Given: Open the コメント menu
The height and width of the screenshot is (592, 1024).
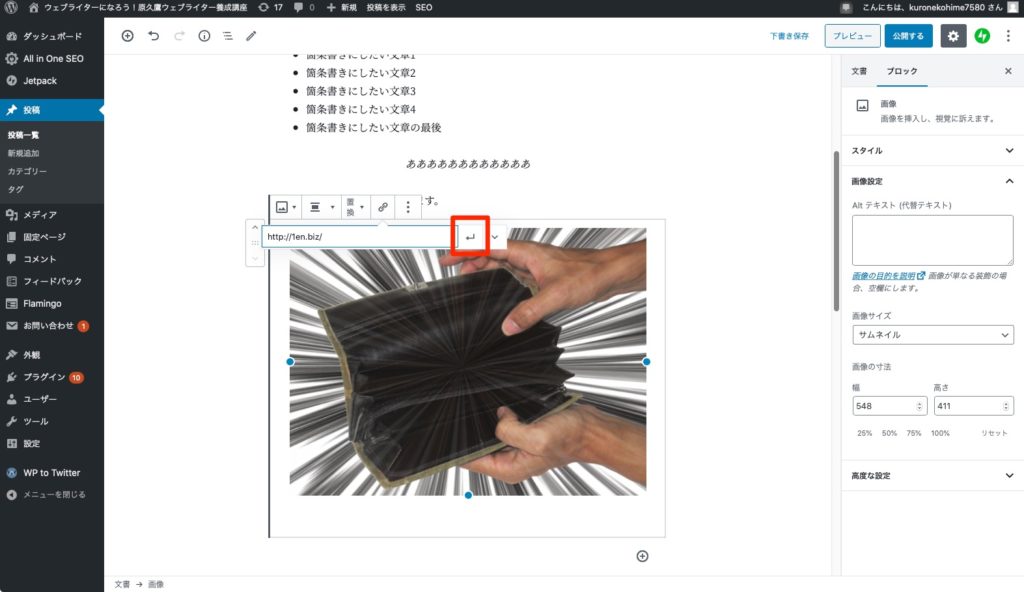Looking at the screenshot, I should tap(52, 259).
